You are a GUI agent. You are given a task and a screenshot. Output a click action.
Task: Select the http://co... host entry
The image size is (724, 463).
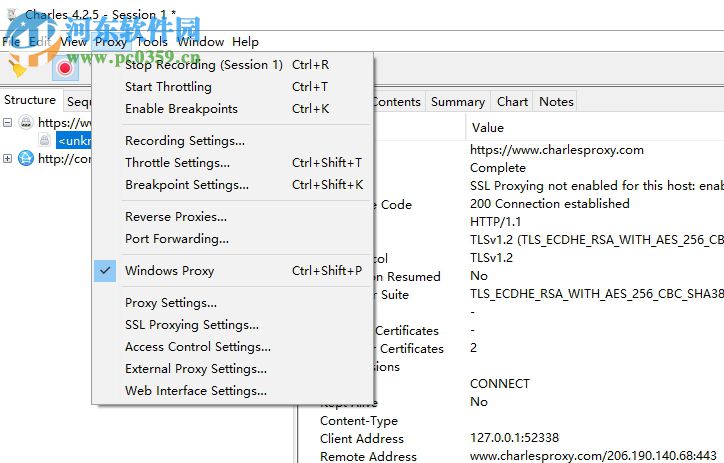tap(65, 159)
